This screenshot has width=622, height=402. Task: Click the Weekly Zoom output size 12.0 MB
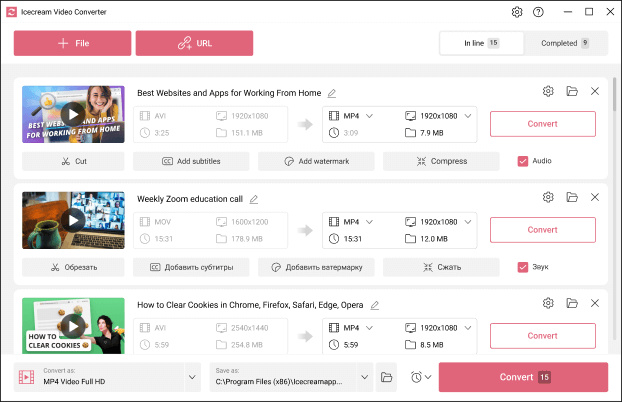[434, 239]
